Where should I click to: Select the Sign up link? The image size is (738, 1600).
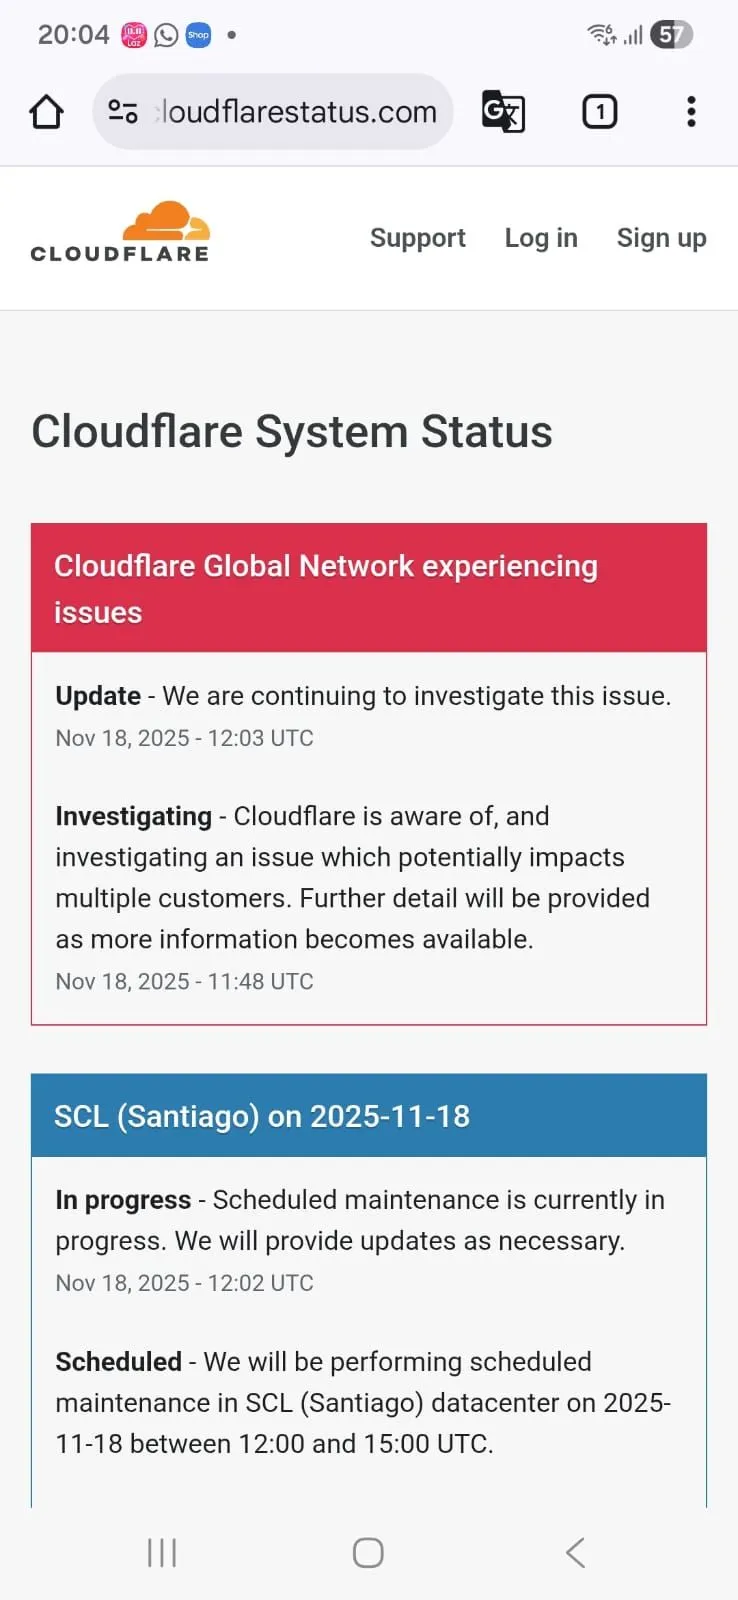(662, 238)
